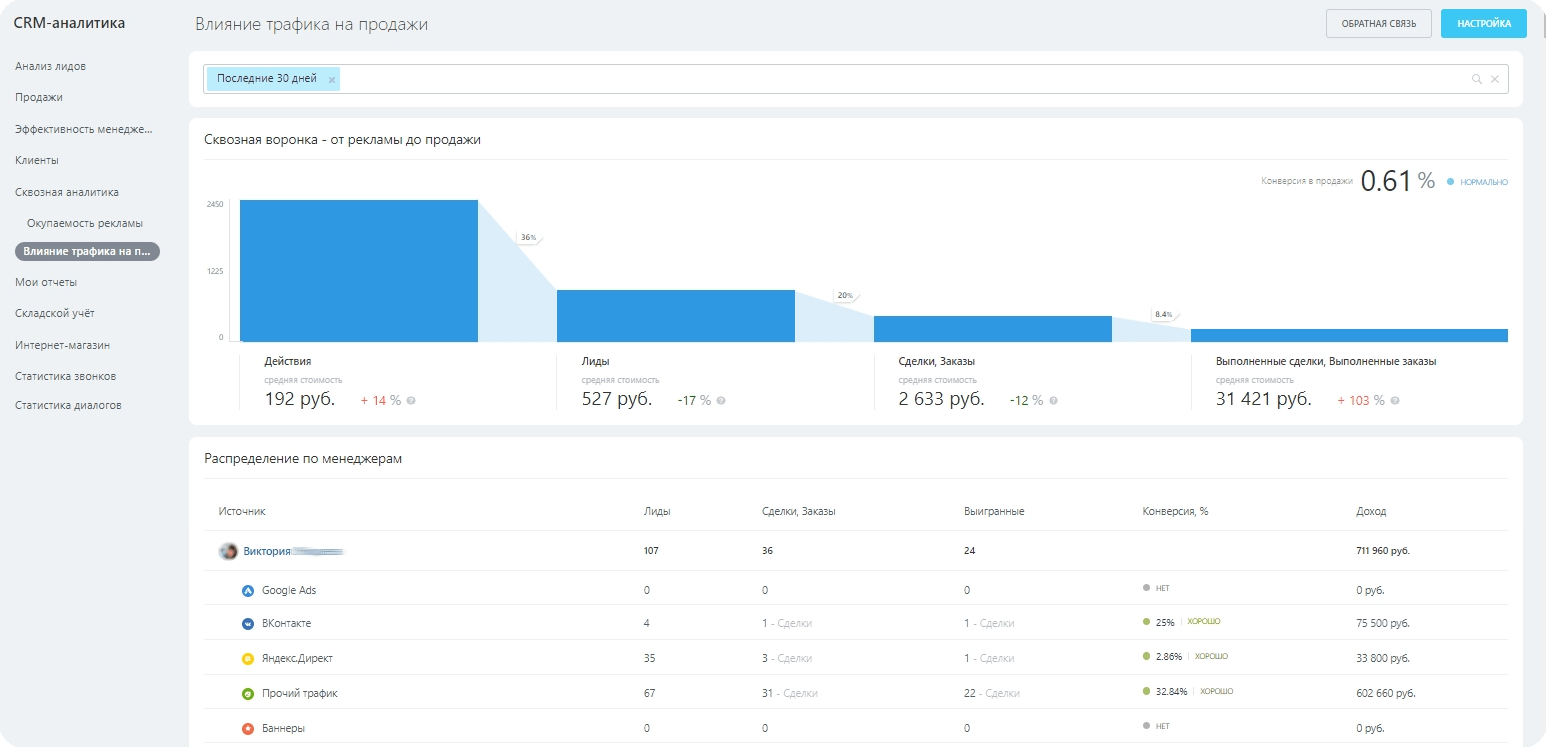Open Анализ лидов in sidebar
This screenshot has width=1546, height=747.
click(x=51, y=66)
